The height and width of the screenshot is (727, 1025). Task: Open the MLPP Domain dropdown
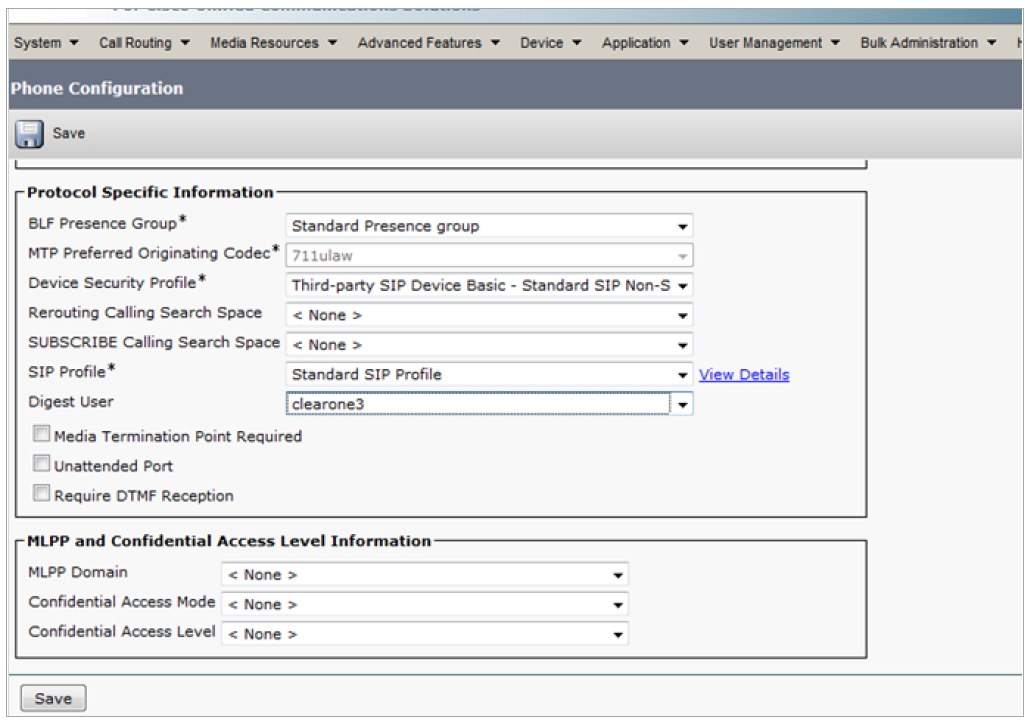(x=425, y=575)
